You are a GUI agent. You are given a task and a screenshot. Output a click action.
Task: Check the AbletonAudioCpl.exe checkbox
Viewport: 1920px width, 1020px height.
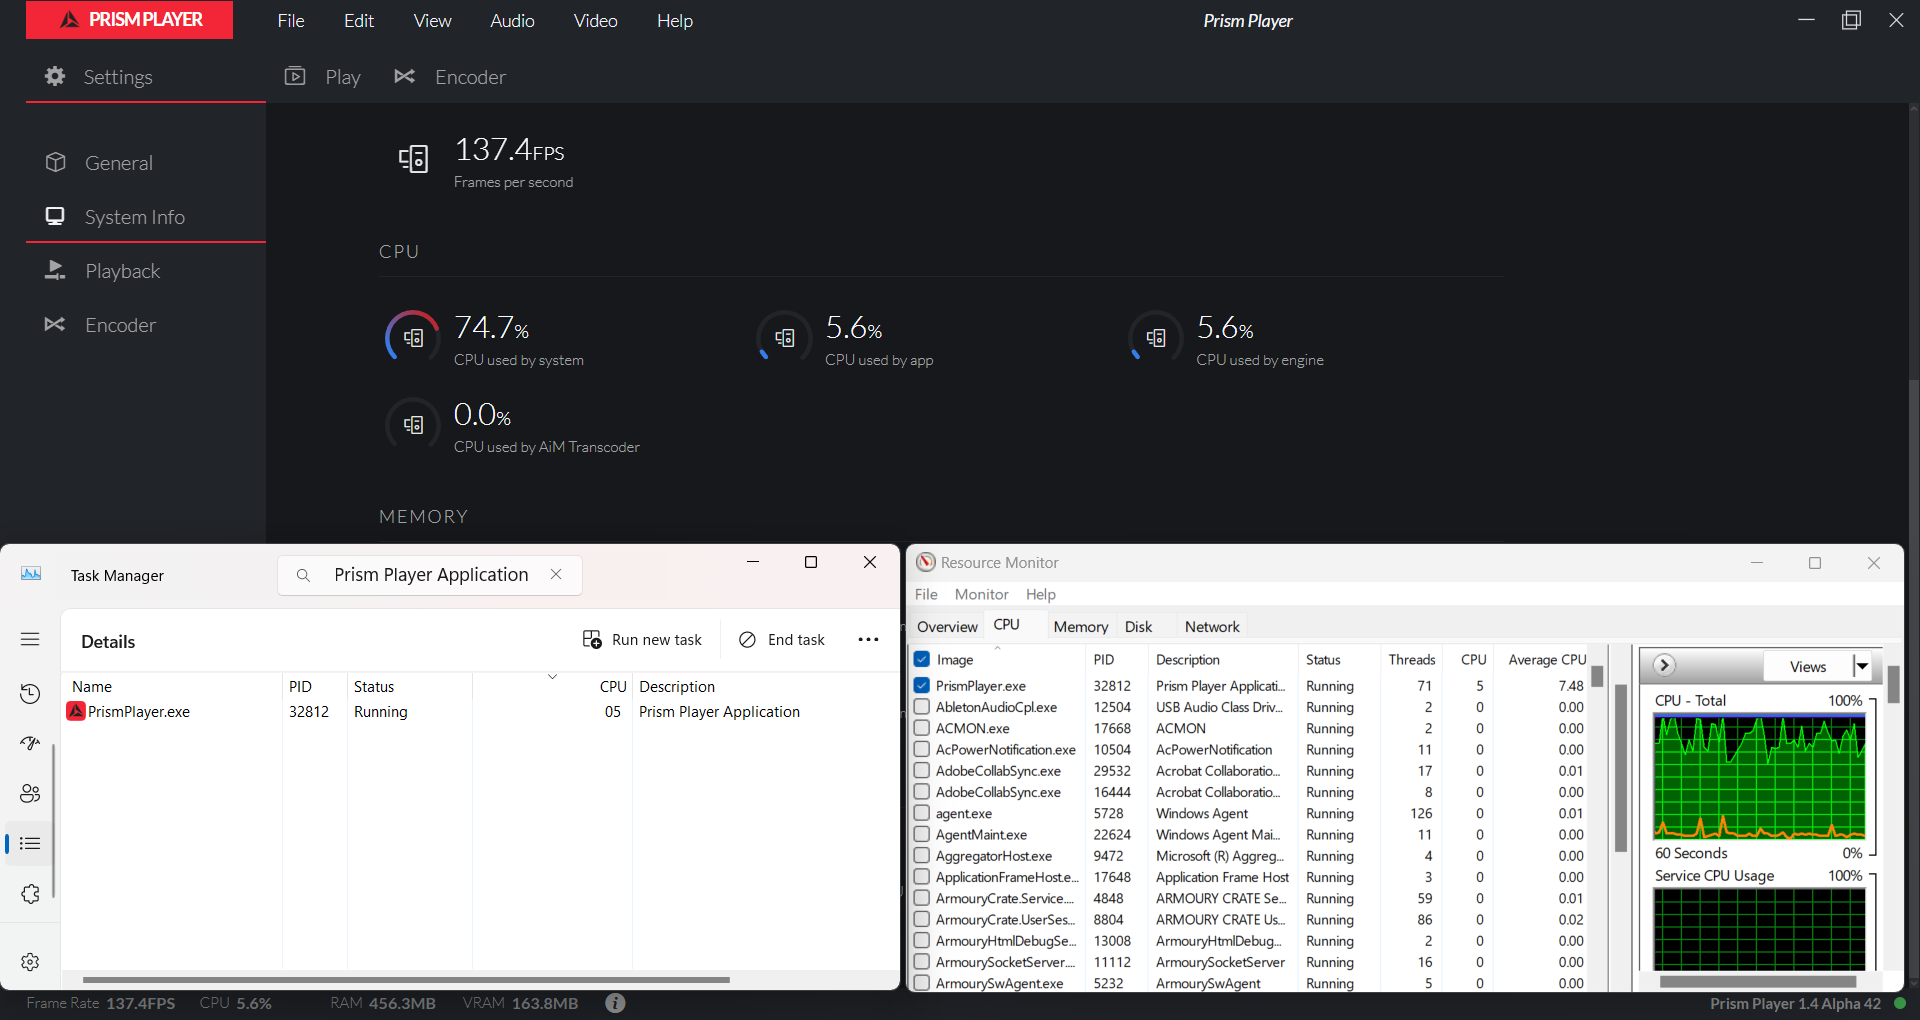click(x=922, y=706)
